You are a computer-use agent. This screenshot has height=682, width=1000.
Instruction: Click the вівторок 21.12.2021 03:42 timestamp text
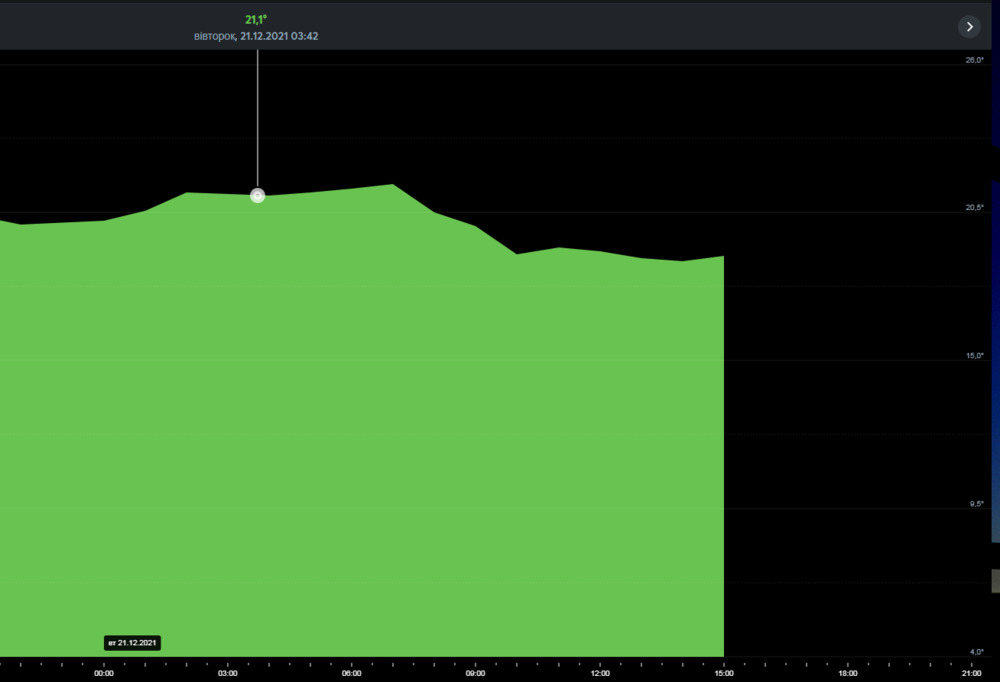[x=256, y=36]
